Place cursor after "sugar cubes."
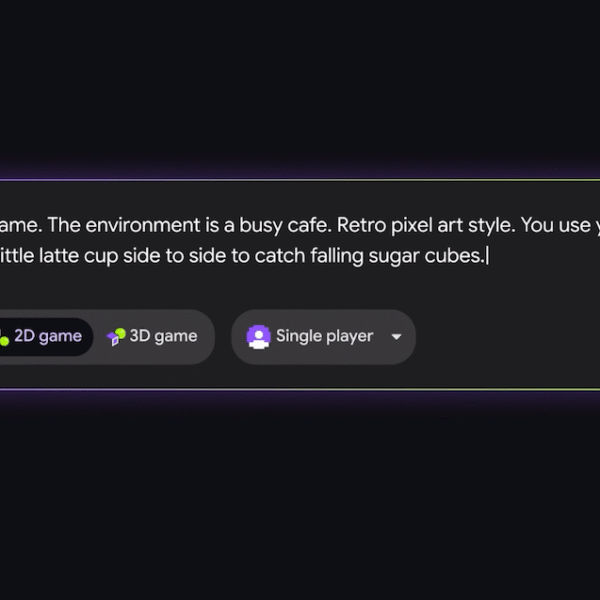The height and width of the screenshot is (600, 600). [487, 256]
